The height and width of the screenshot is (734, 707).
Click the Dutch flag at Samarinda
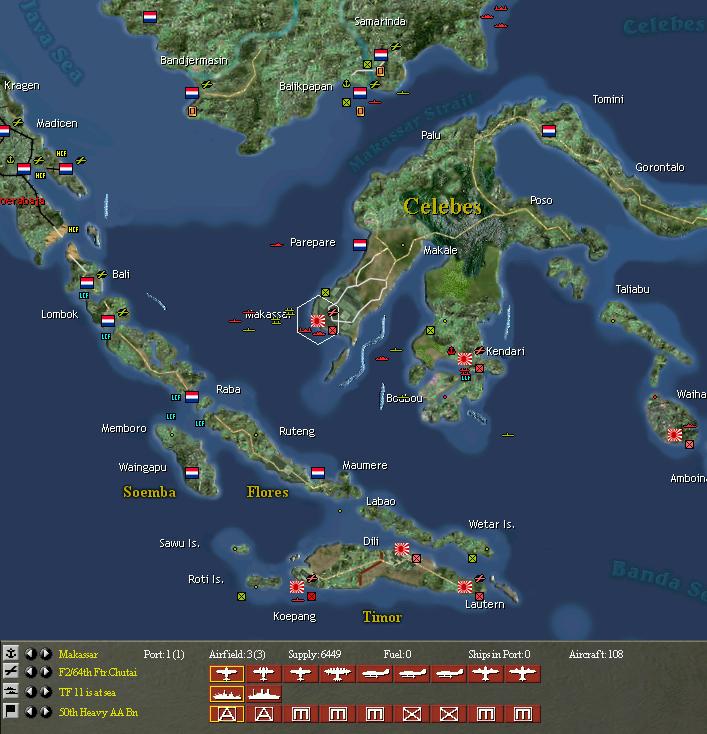(x=381, y=55)
